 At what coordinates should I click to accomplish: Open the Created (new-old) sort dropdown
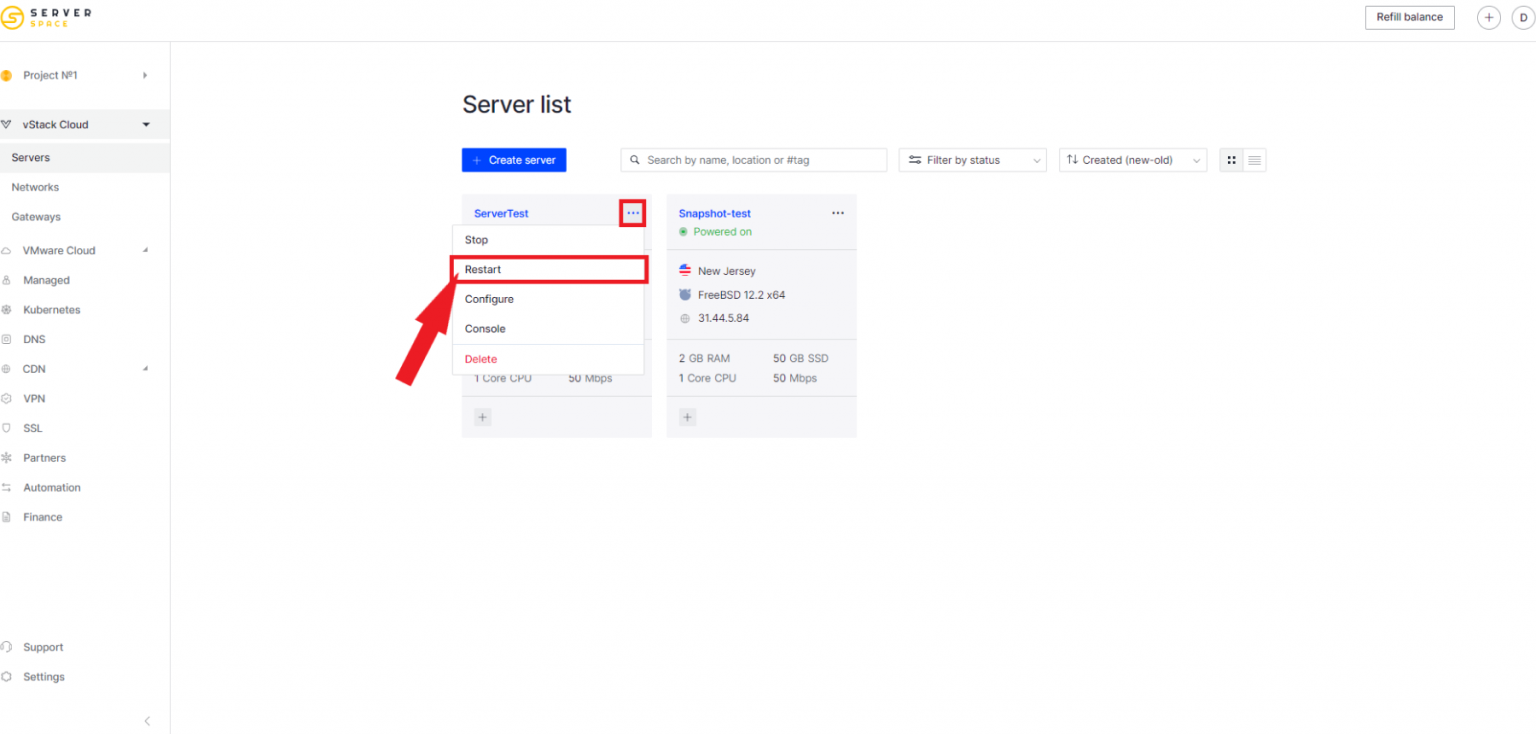[x=1132, y=159]
